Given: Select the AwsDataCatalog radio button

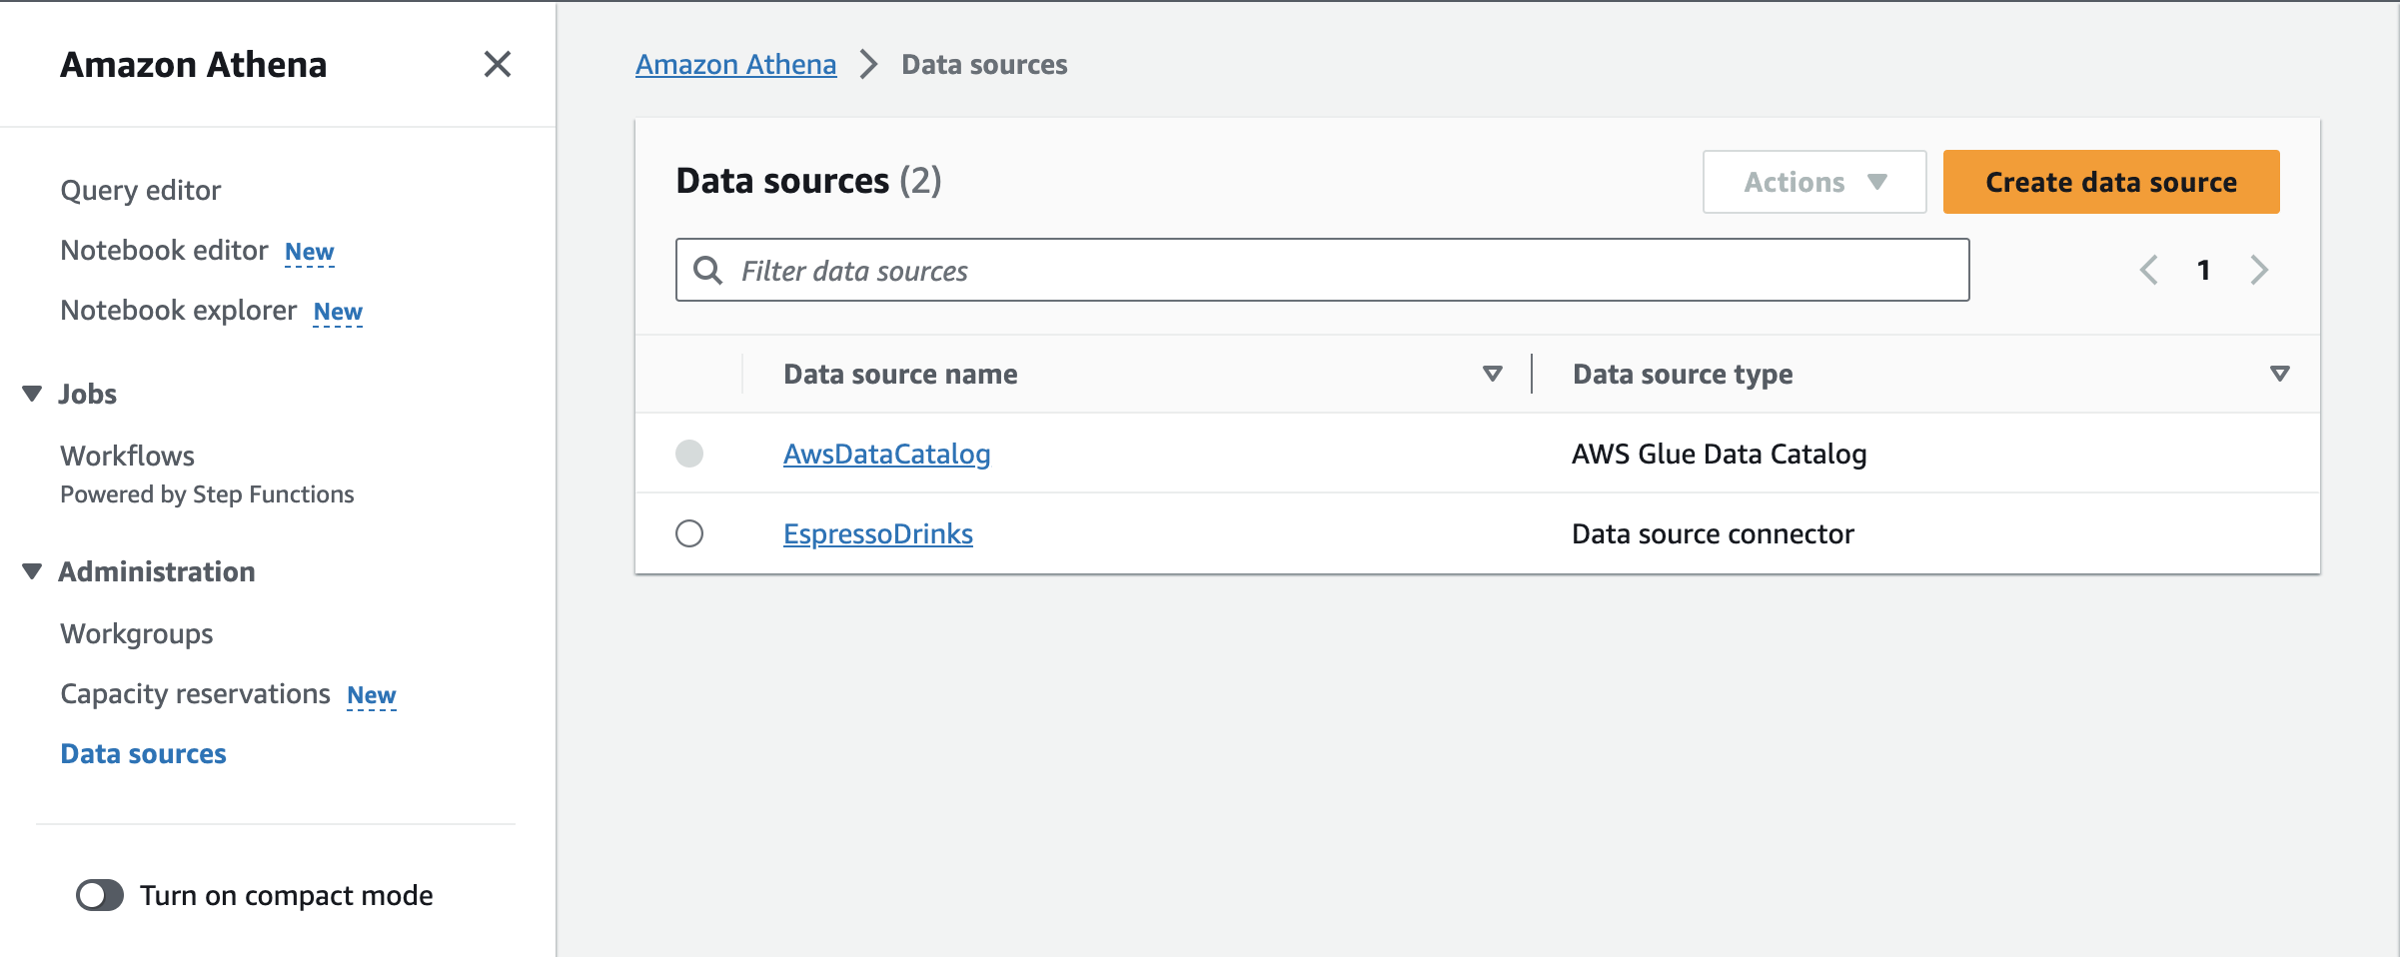Looking at the screenshot, I should click(689, 453).
